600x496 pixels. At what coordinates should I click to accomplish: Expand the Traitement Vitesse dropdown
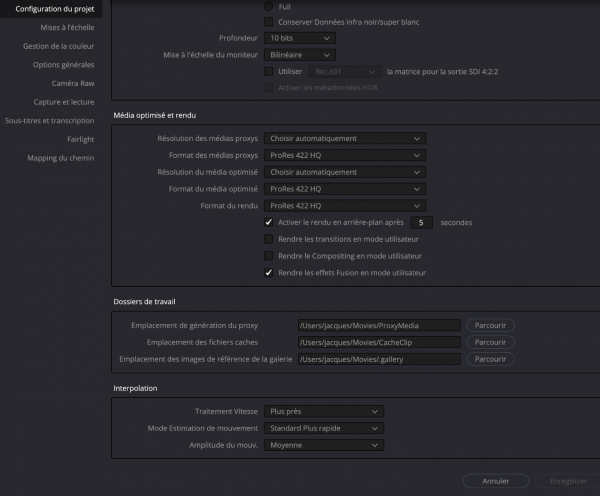(324, 411)
